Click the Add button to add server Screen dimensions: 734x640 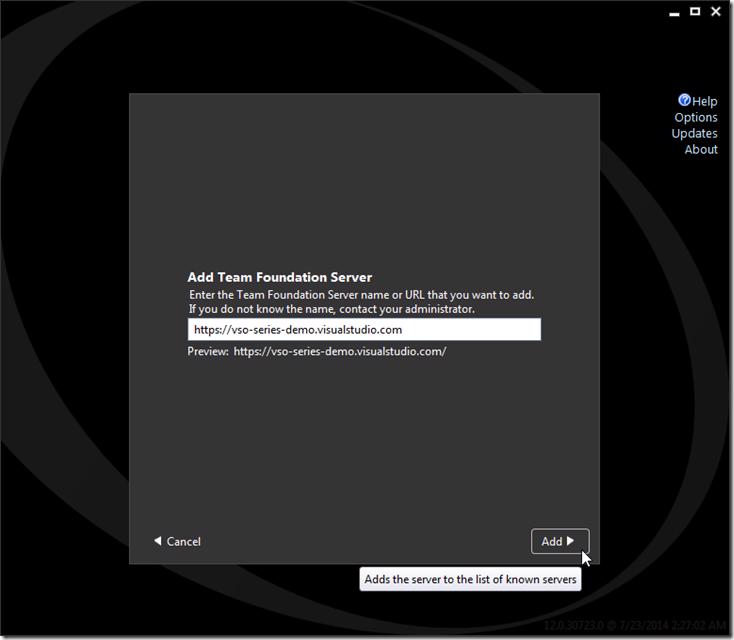click(x=560, y=541)
